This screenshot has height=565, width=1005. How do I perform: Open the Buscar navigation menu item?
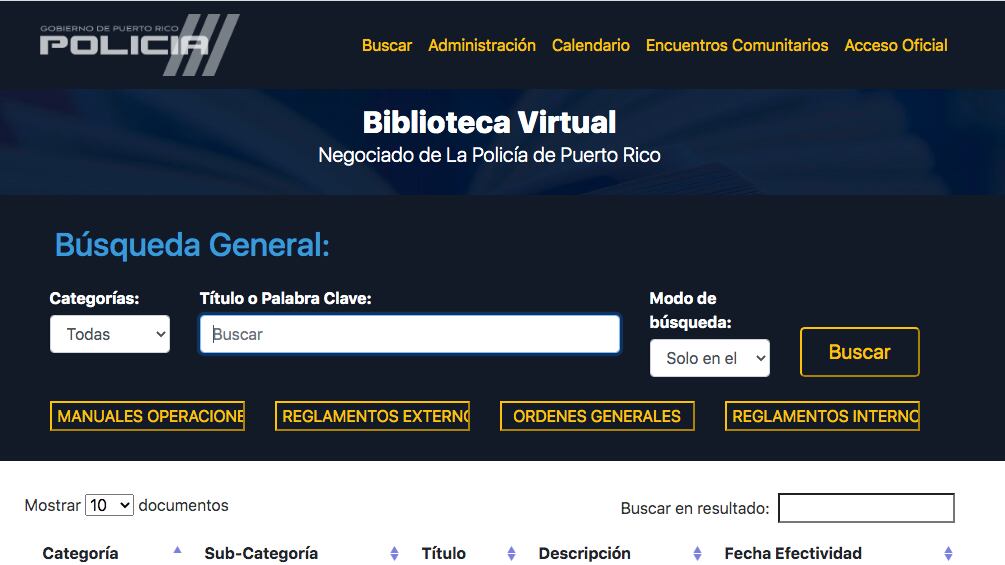pos(387,45)
